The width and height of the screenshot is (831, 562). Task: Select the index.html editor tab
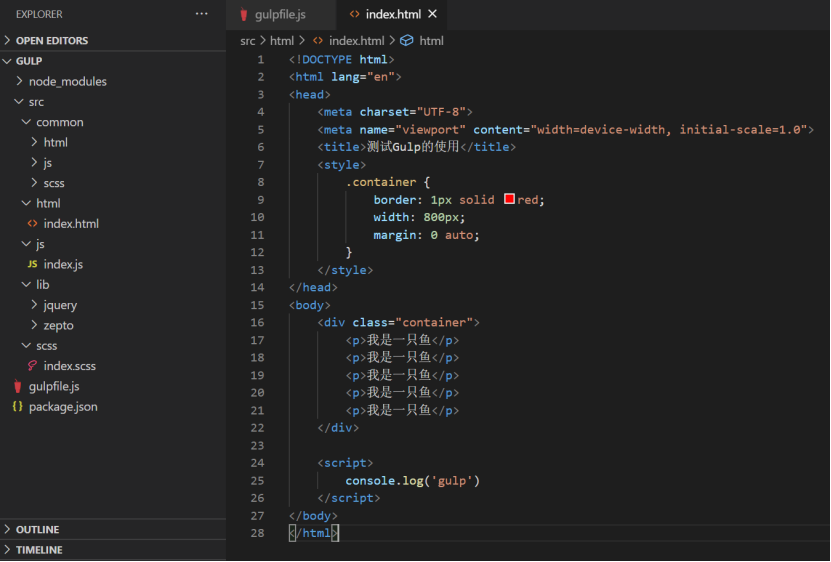tap(393, 14)
